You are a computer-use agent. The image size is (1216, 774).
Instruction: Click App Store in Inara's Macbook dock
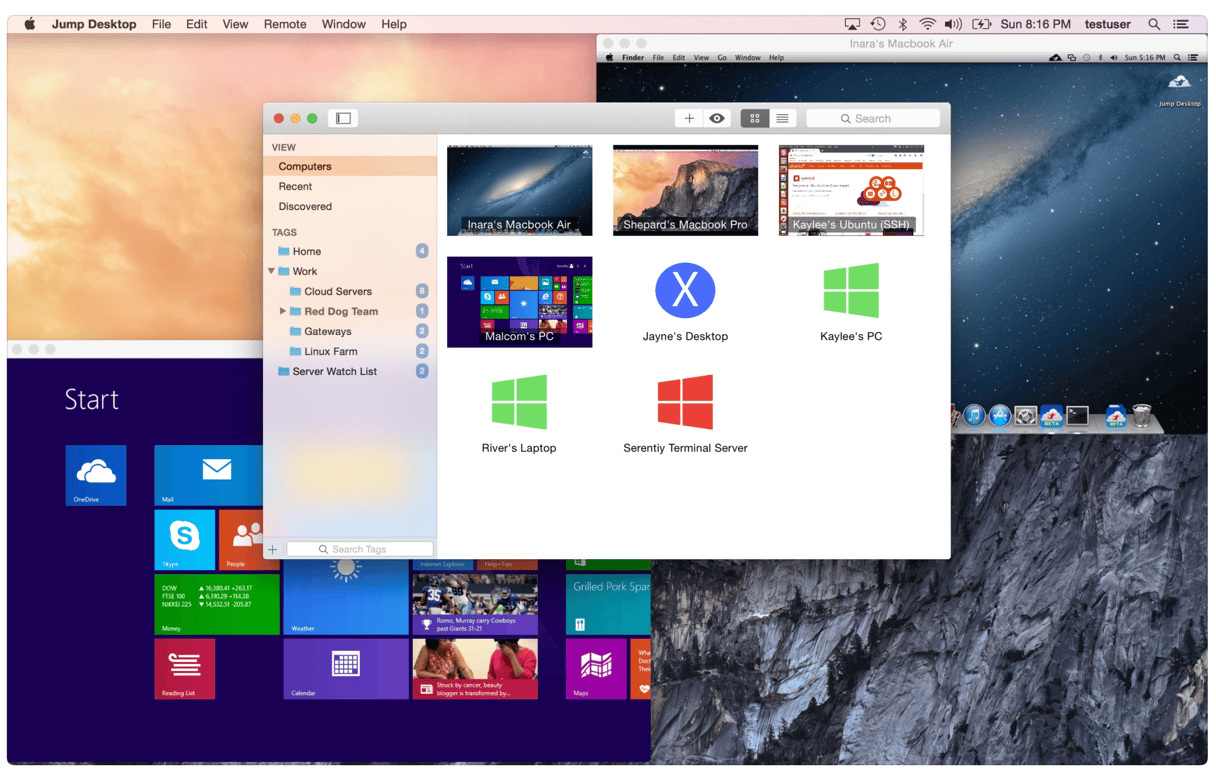coord(999,416)
